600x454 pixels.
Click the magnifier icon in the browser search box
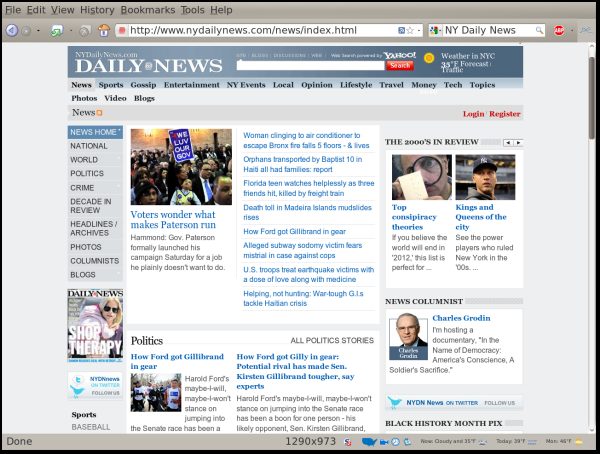(539, 30)
